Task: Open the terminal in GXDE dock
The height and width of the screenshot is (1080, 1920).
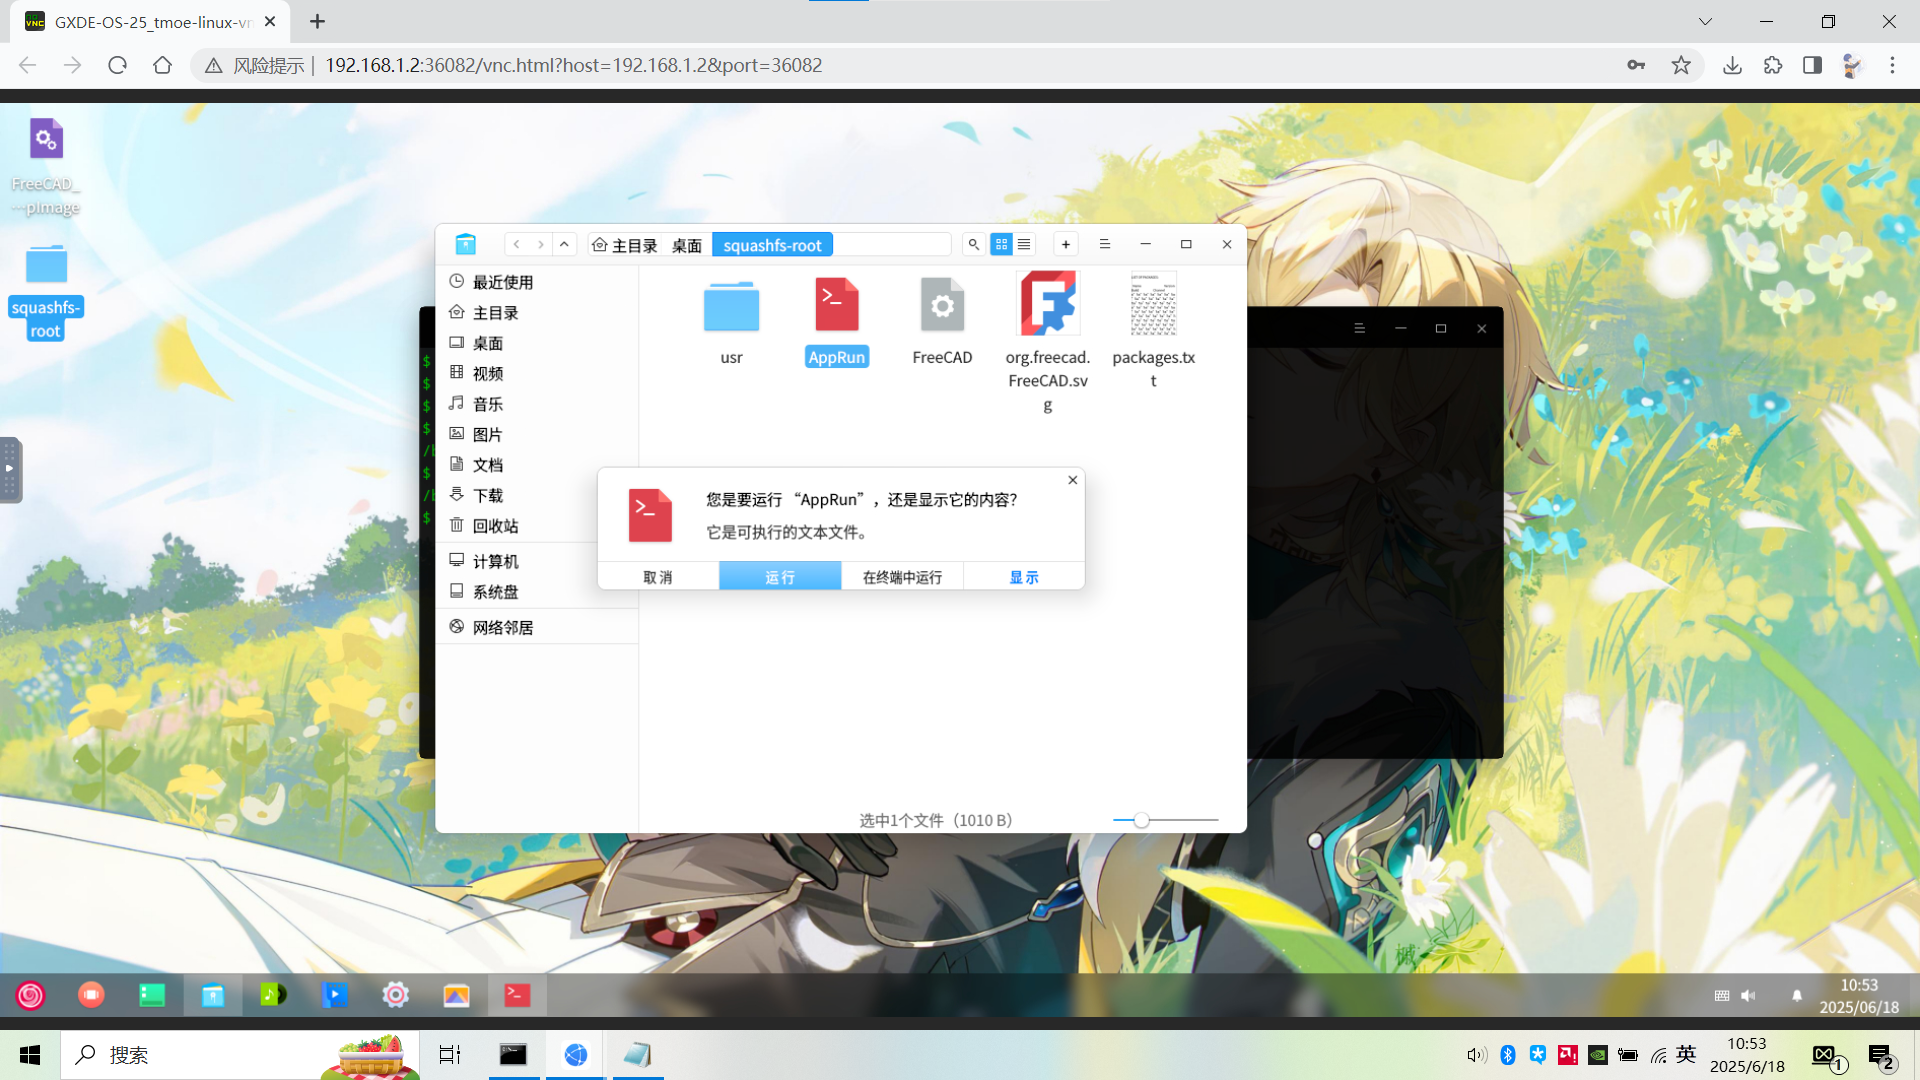Action: point(517,995)
